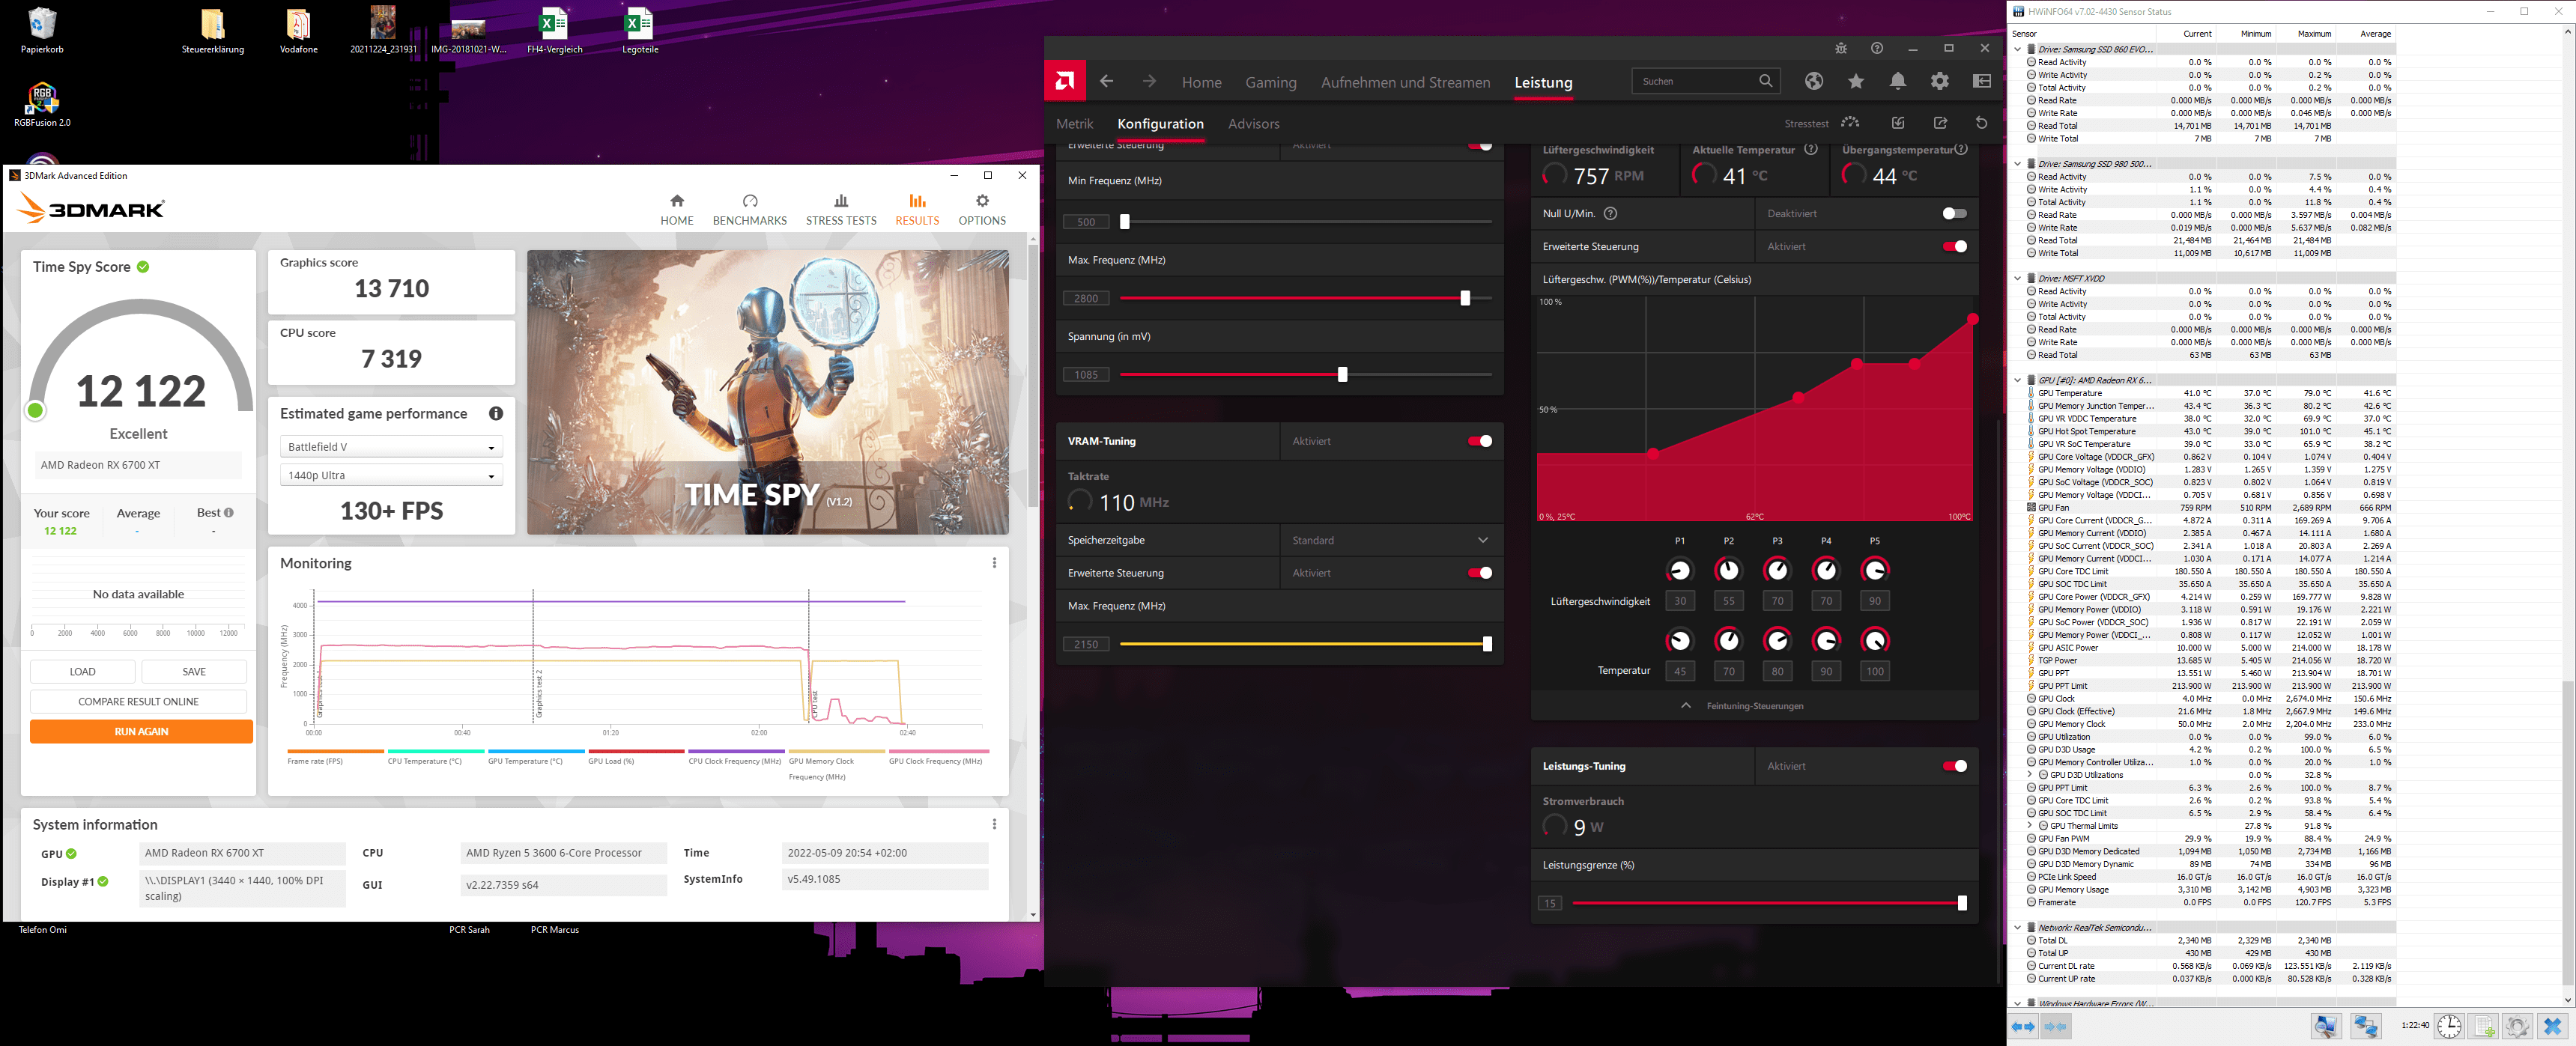Screen dimensions: 2576x1046
Task: Open Gaming tab in Radeon Software
Action: pos(1271,82)
